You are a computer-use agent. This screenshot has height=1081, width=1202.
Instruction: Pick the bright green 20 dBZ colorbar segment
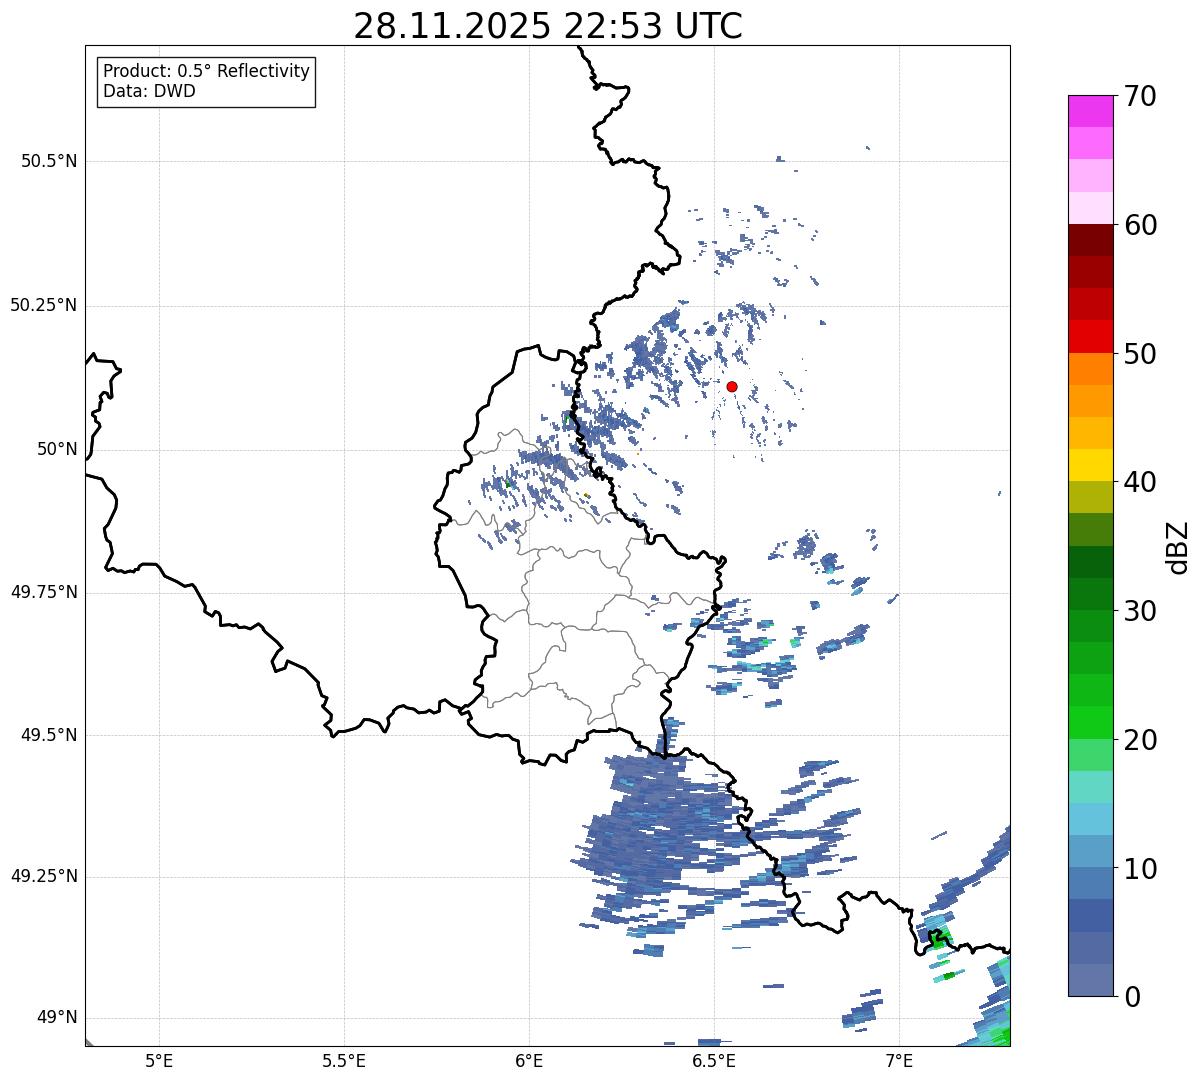[1090, 723]
